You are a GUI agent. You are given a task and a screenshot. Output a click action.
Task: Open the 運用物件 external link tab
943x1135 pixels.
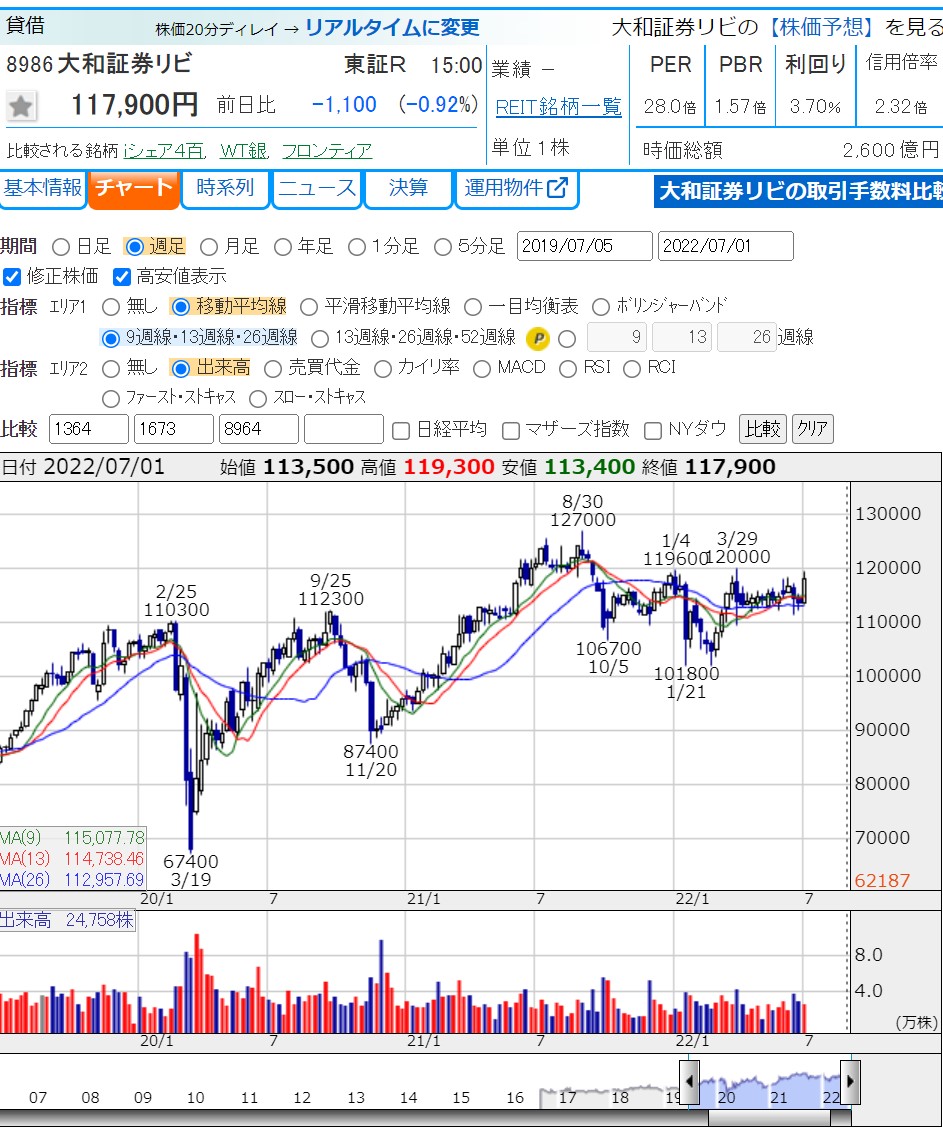pos(516,188)
